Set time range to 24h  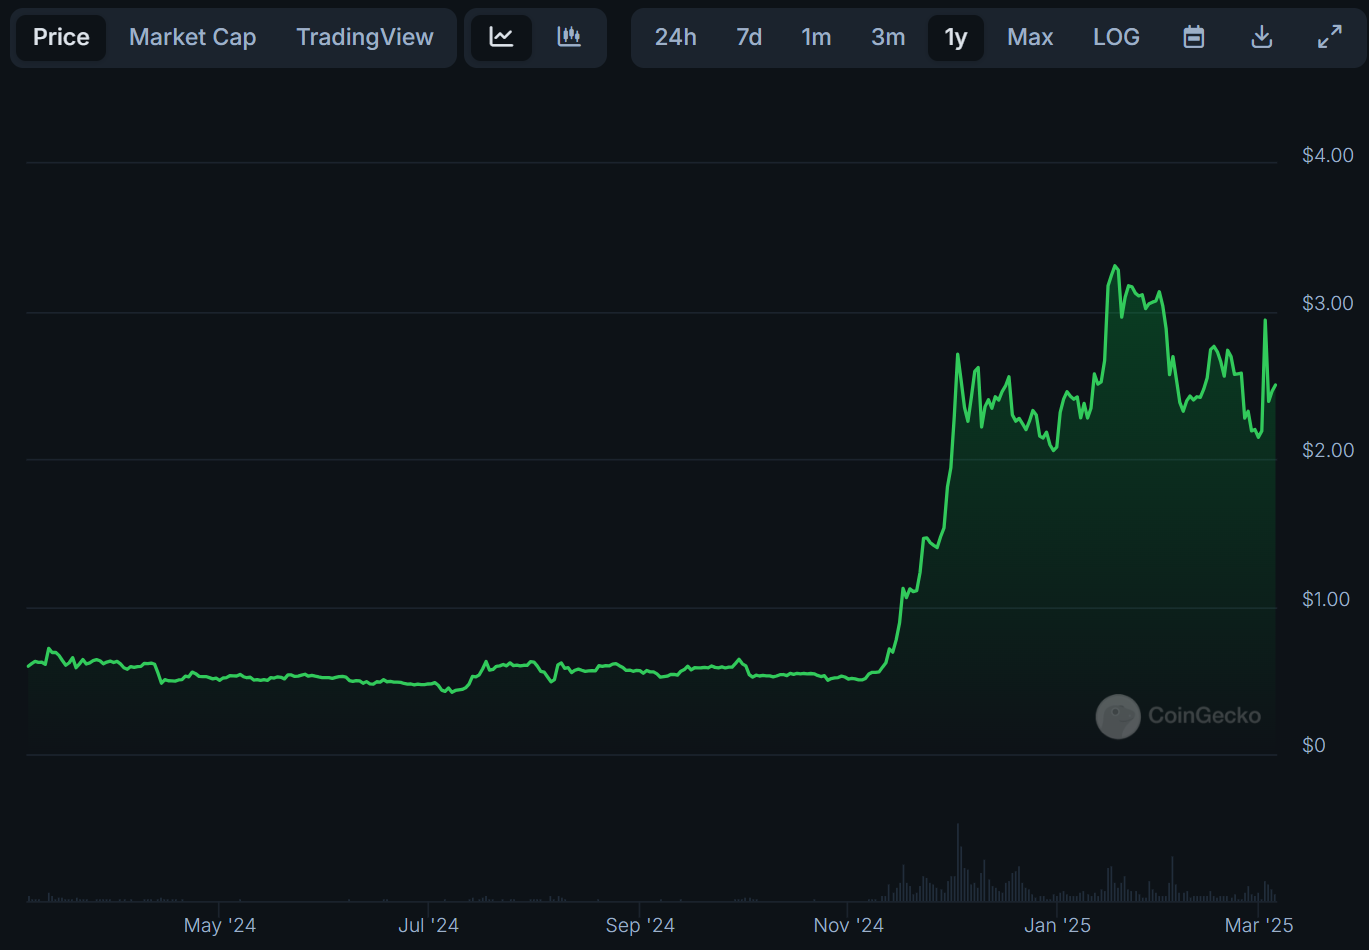point(676,38)
